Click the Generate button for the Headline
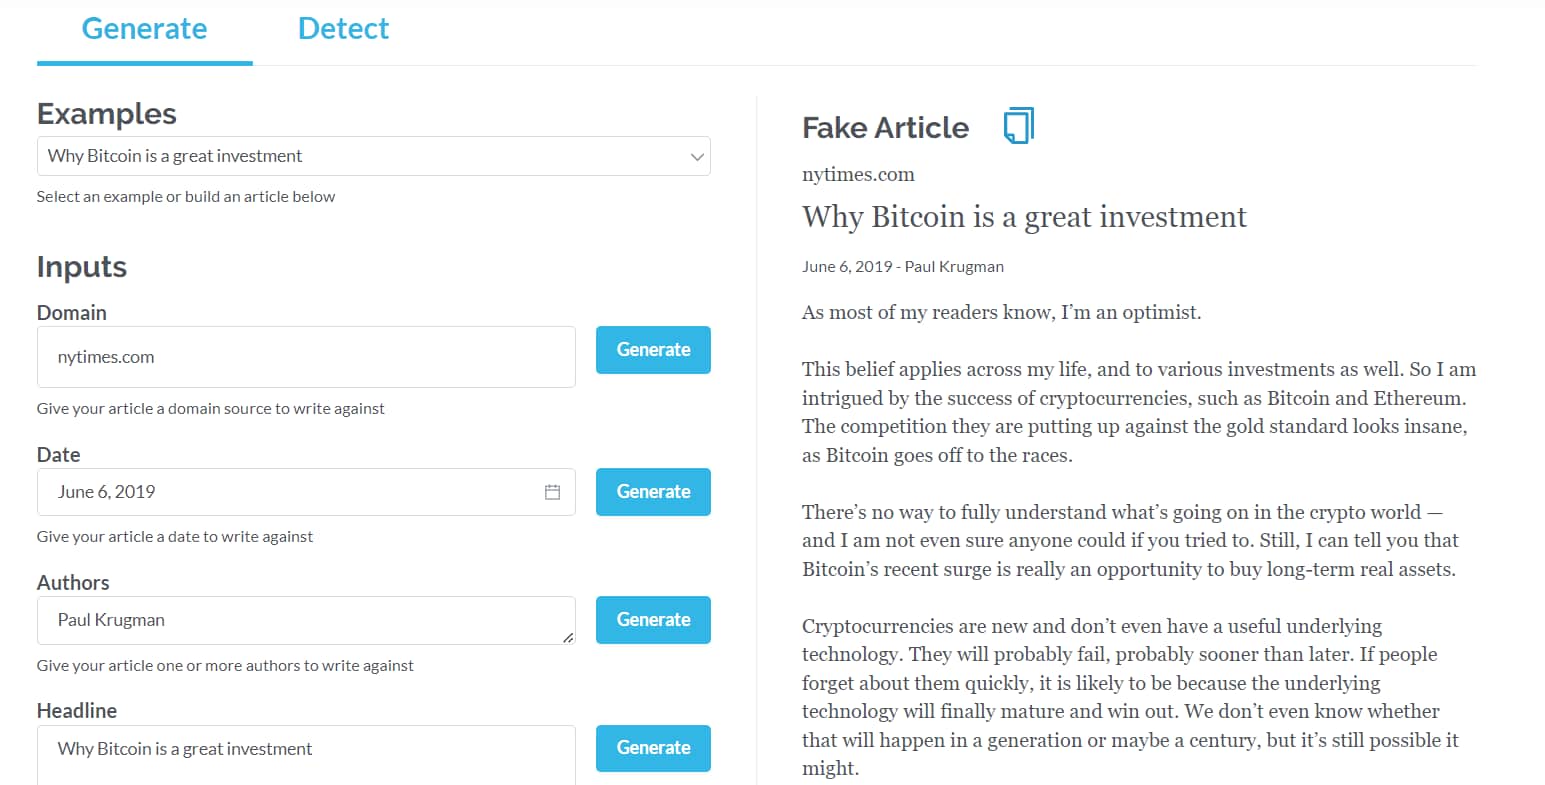This screenshot has width=1545, height=785. (x=653, y=748)
